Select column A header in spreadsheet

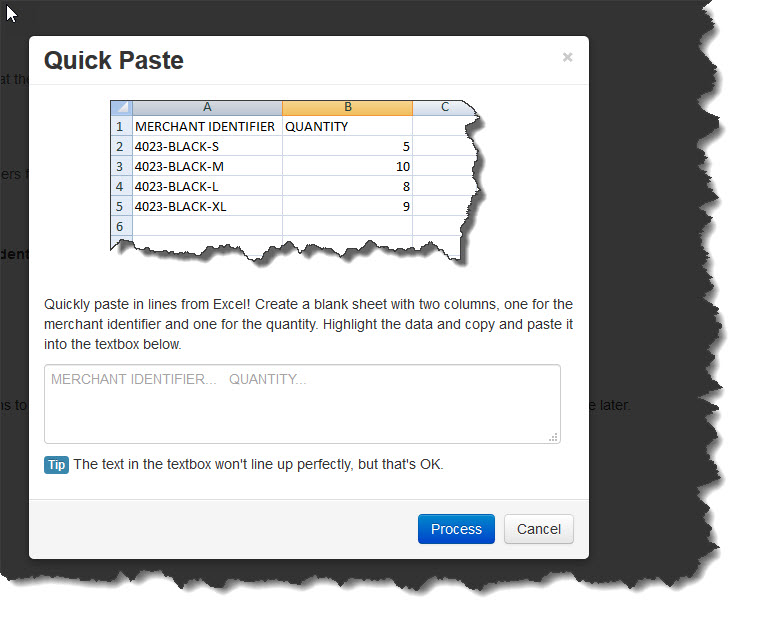207,107
